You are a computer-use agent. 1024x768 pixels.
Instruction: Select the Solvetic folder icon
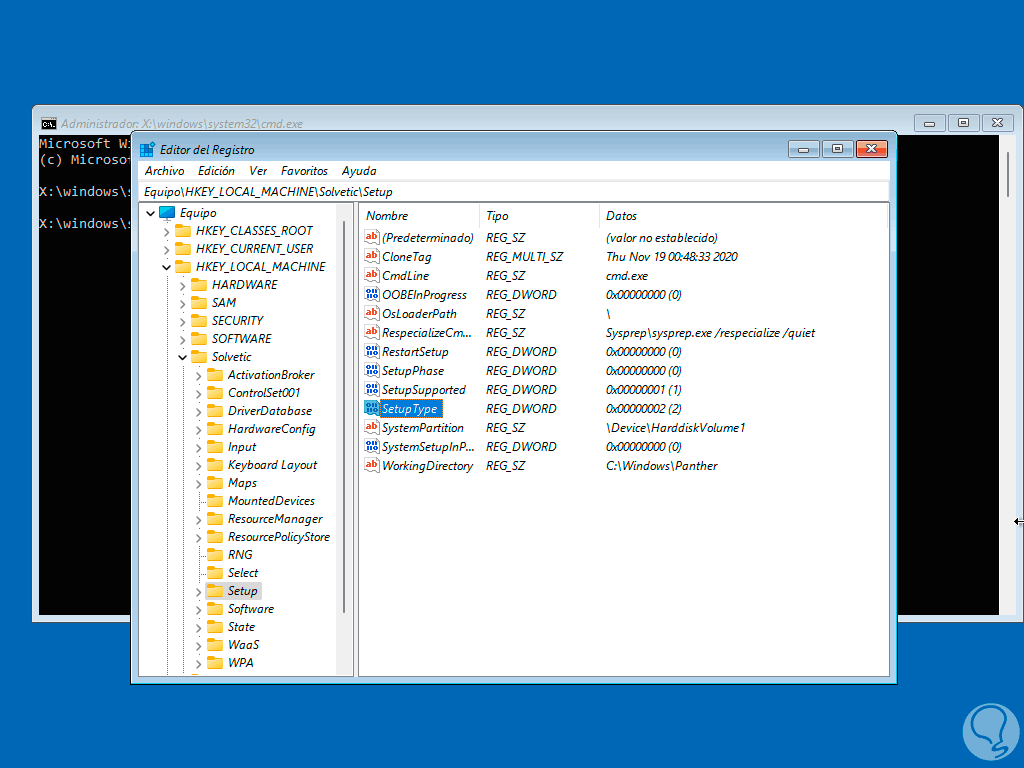pyautogui.click(x=199, y=357)
